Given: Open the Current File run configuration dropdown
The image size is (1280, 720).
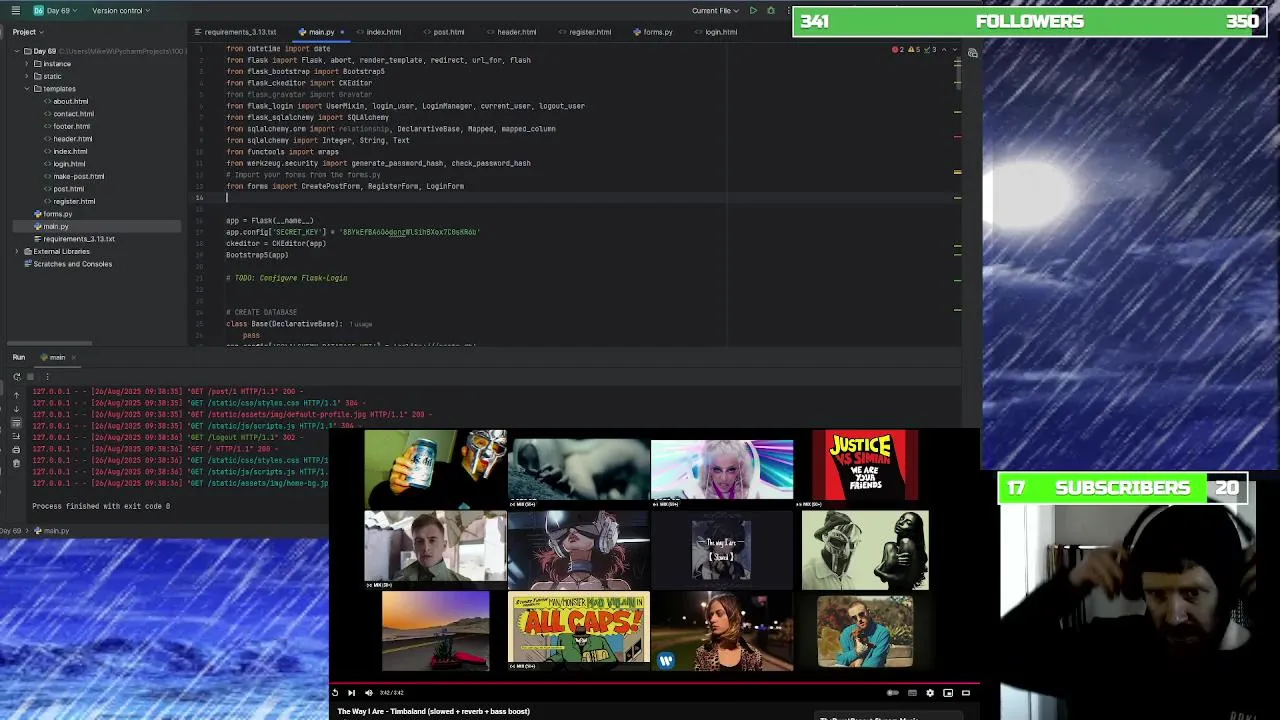Looking at the screenshot, I should click(x=716, y=10).
